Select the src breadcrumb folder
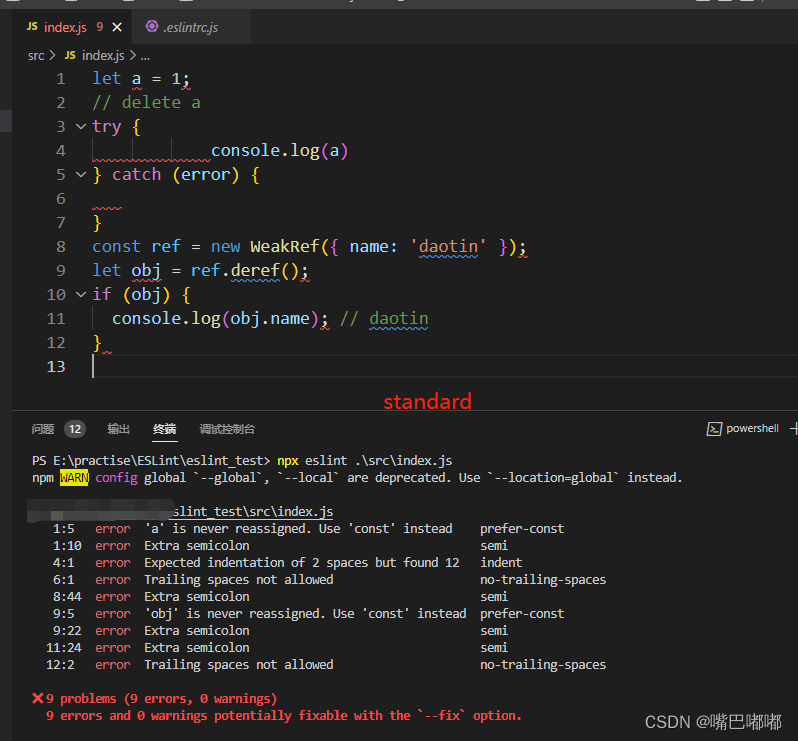The height and width of the screenshot is (741, 798). click(36, 55)
